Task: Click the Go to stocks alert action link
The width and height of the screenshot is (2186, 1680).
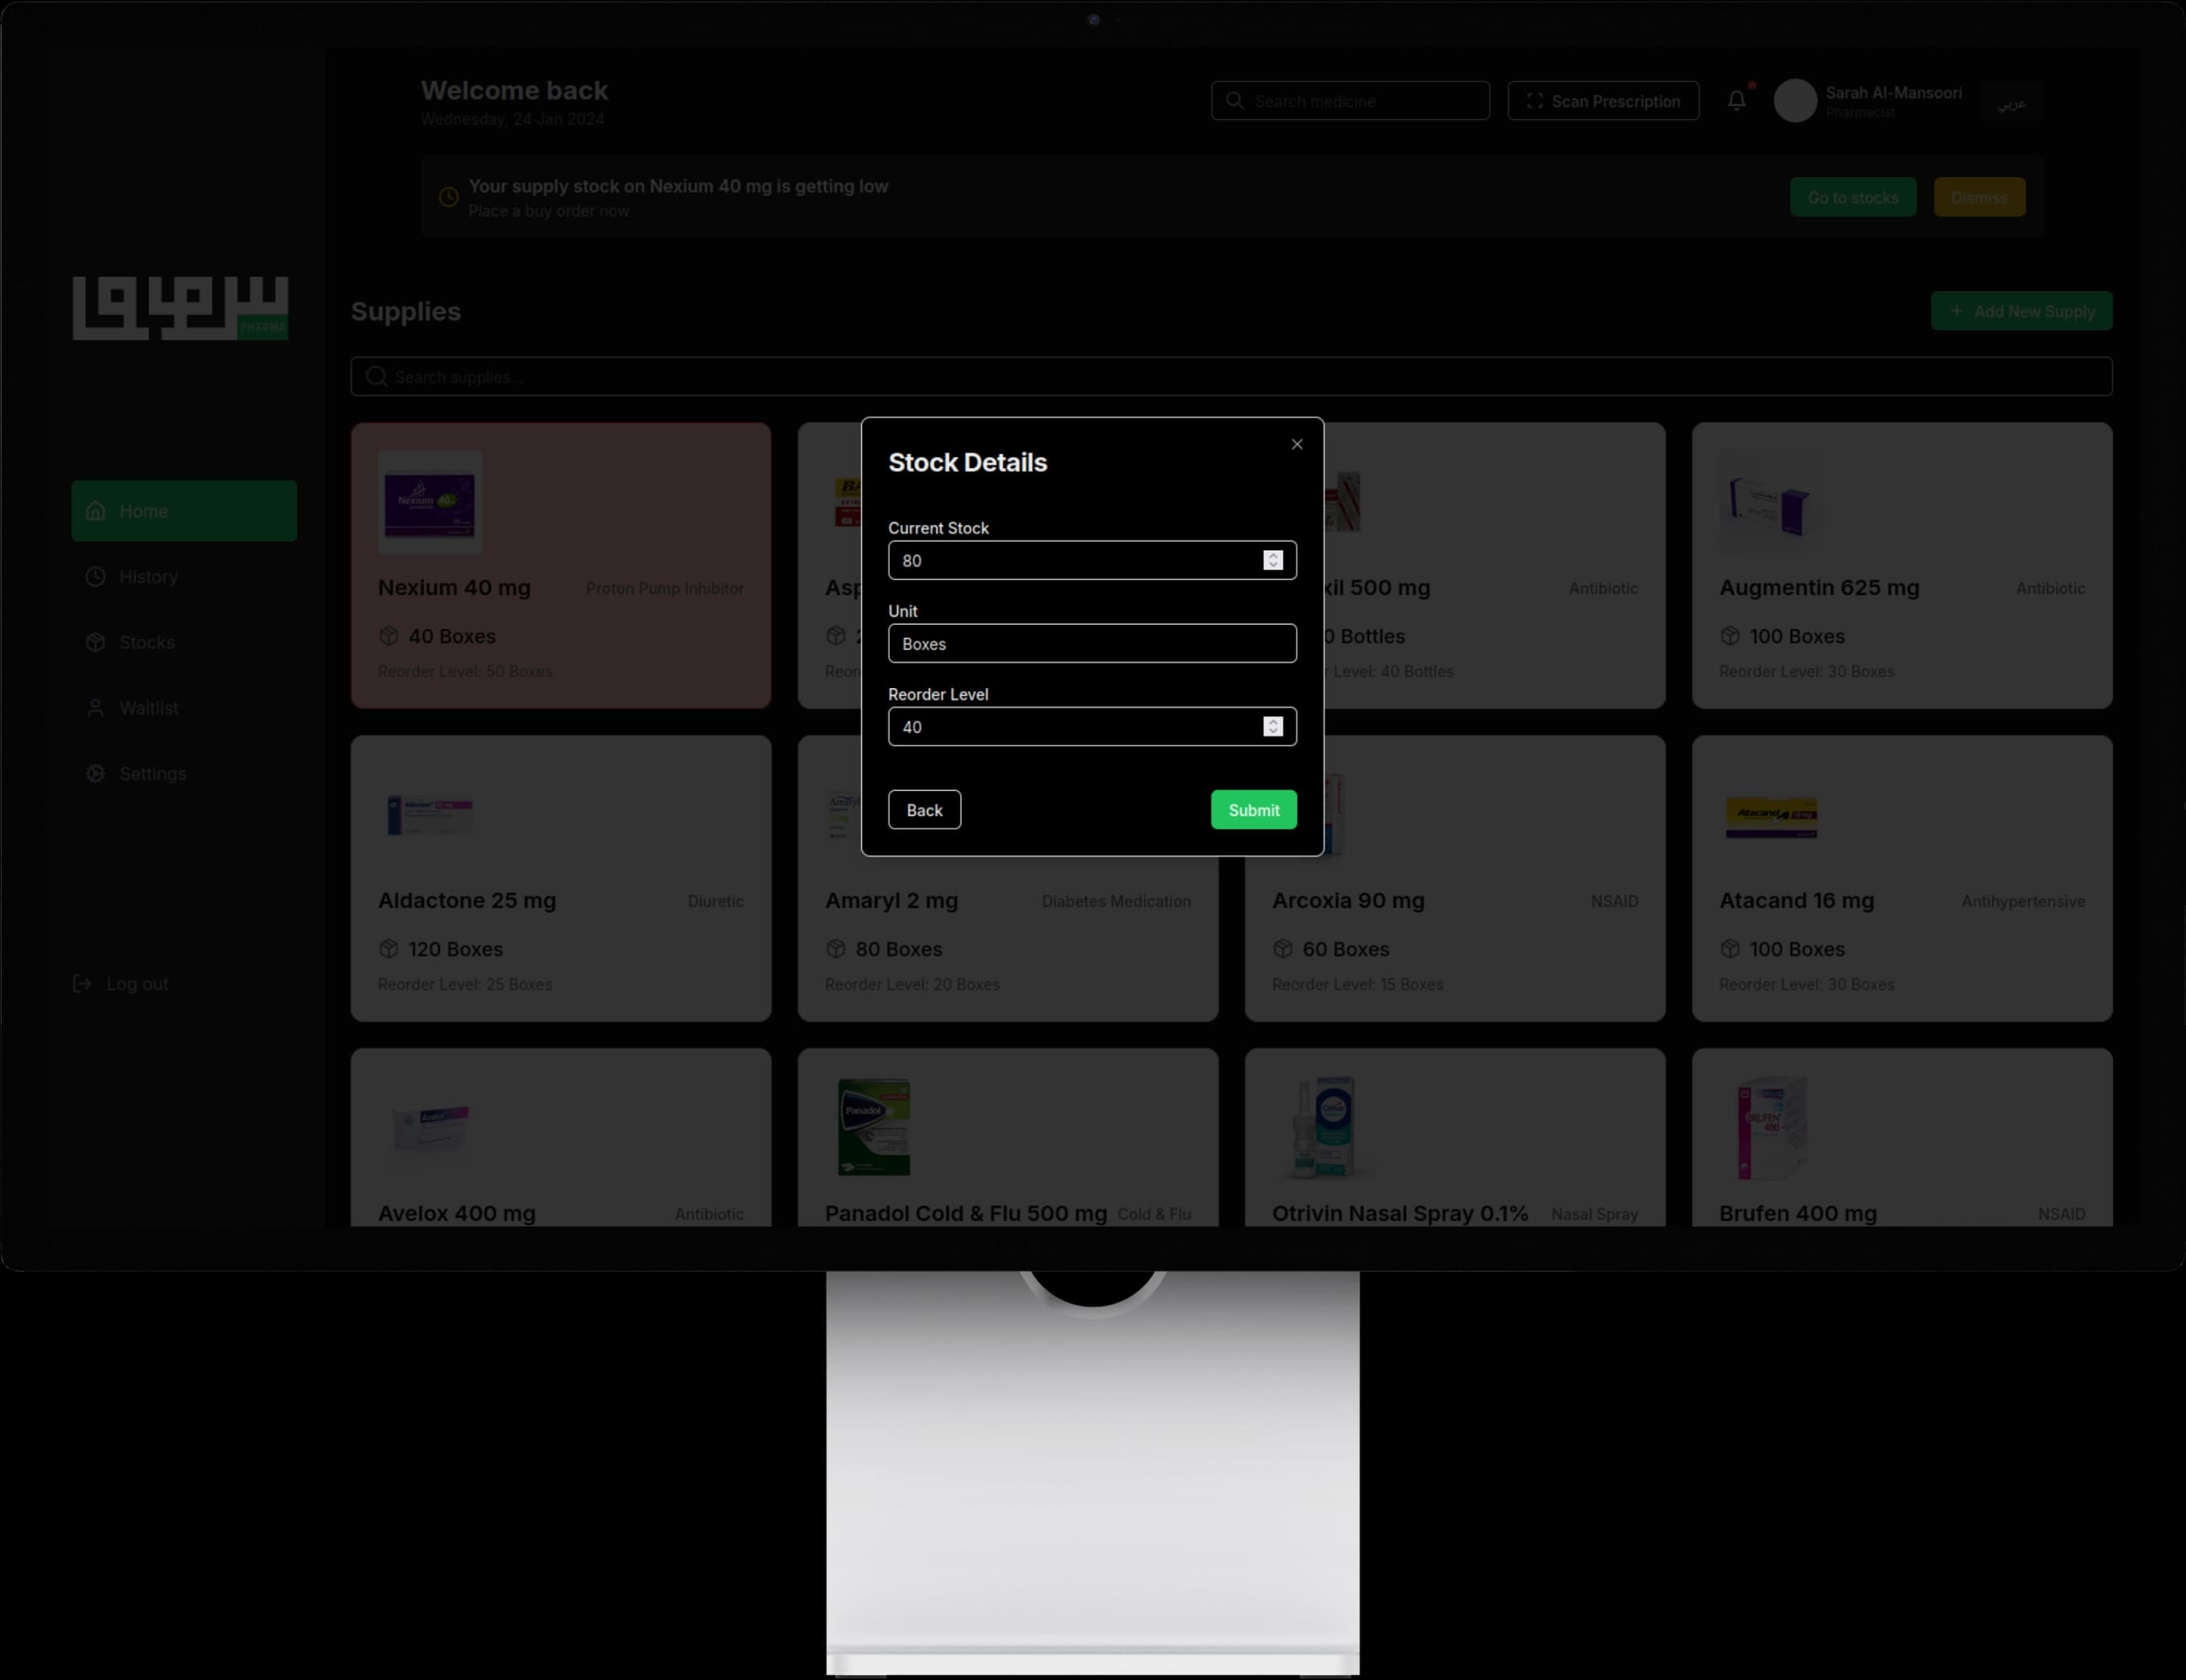Action: pos(1852,196)
